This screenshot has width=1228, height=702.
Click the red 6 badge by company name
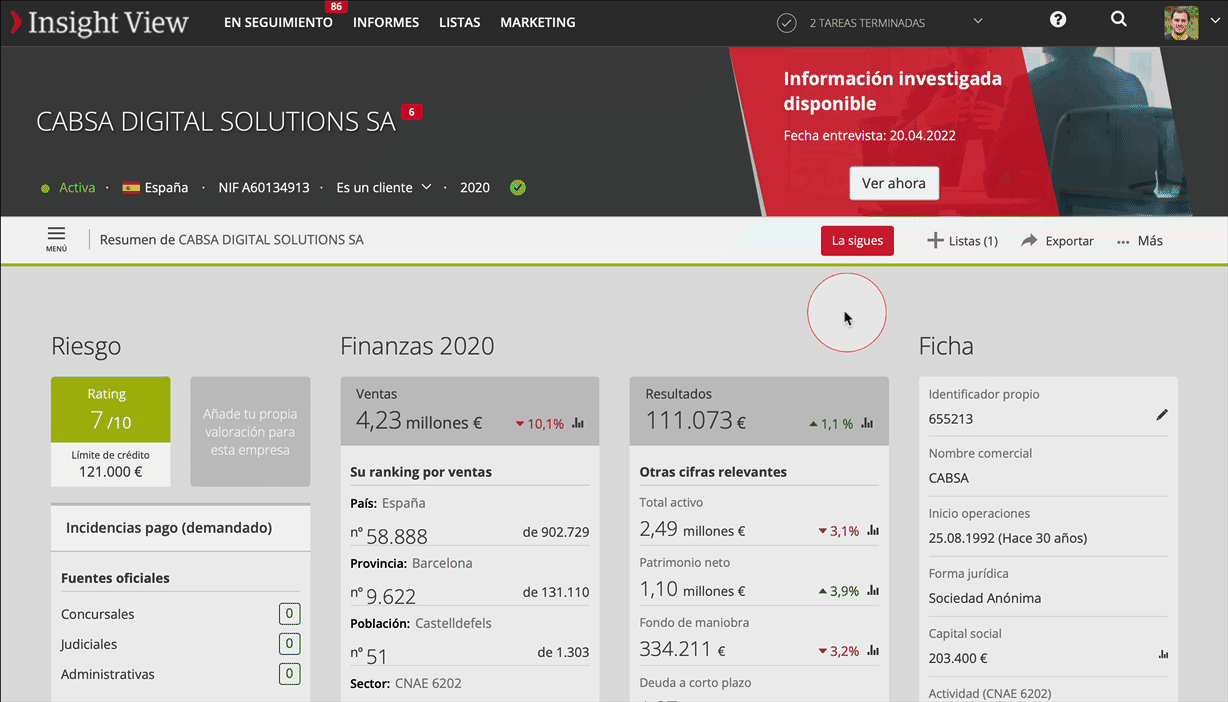pyautogui.click(x=411, y=112)
